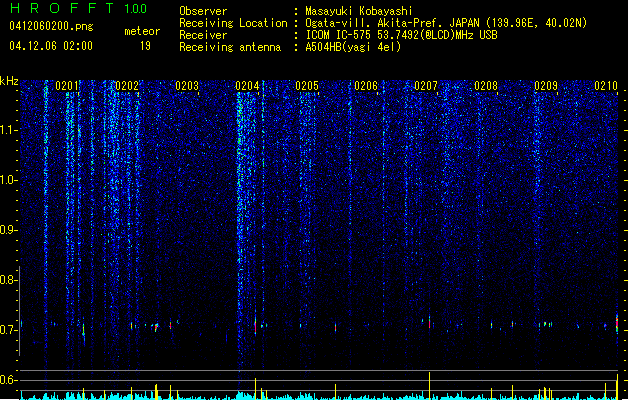
Task: Click the kHz axis unit label
Action: pyautogui.click(x=9, y=81)
